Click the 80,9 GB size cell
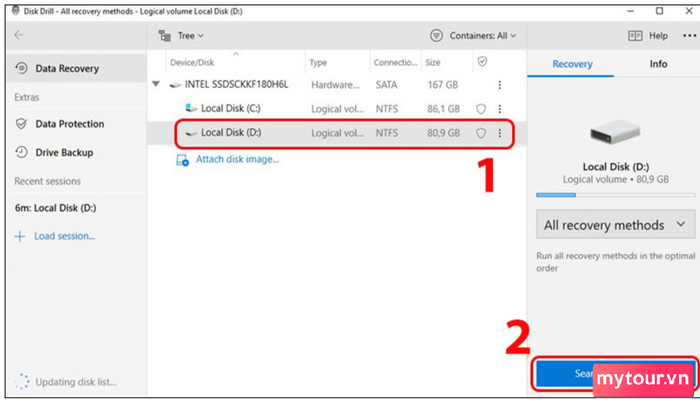Viewport: 700px width, 405px height. coord(443,133)
